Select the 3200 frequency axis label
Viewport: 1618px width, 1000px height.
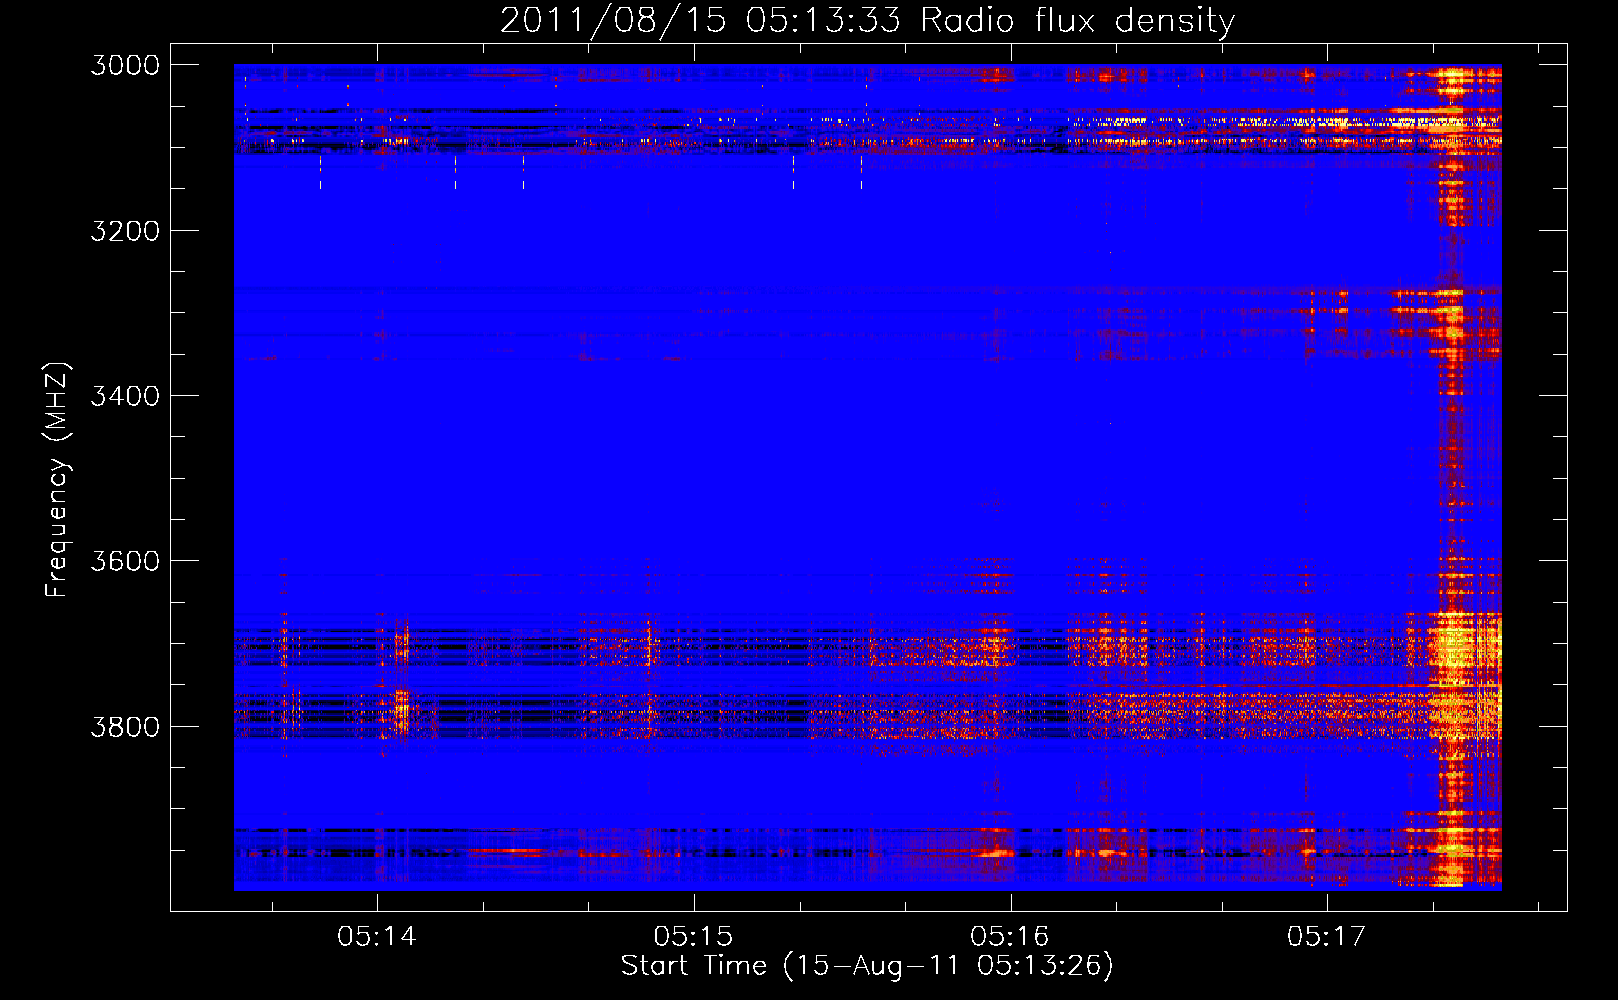coord(125,231)
